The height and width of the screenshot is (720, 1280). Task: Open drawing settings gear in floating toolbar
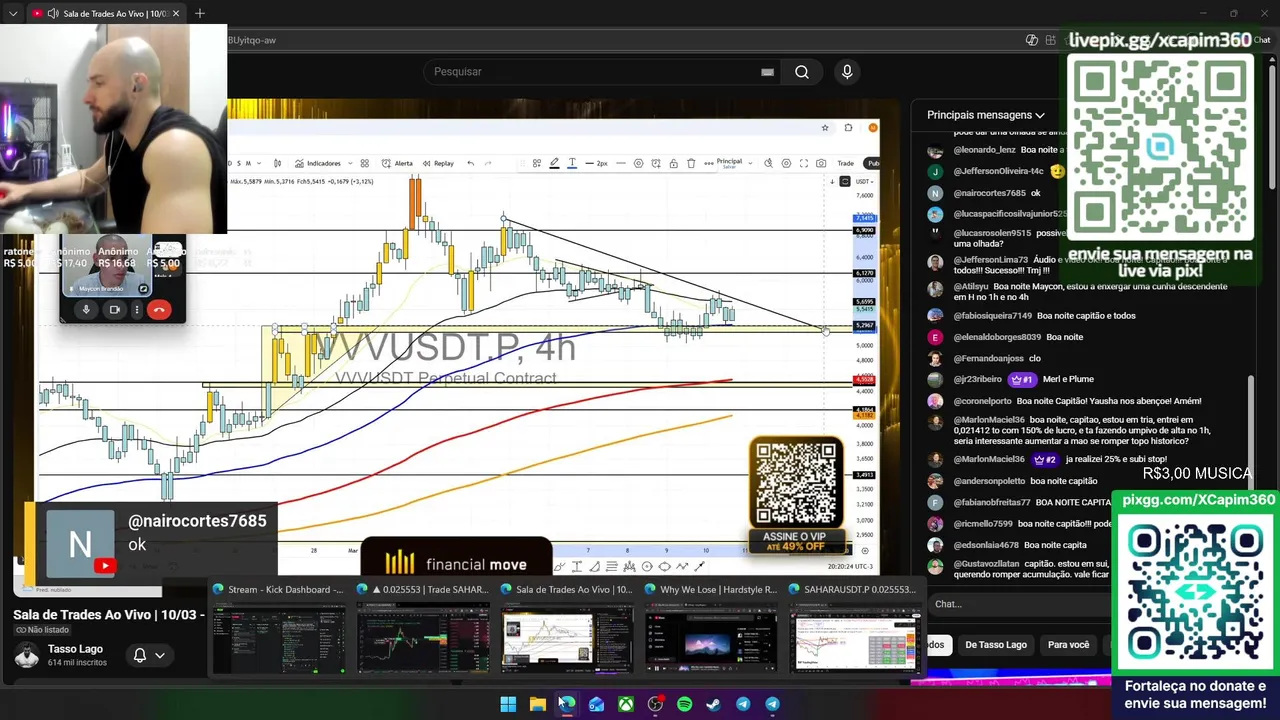638,163
